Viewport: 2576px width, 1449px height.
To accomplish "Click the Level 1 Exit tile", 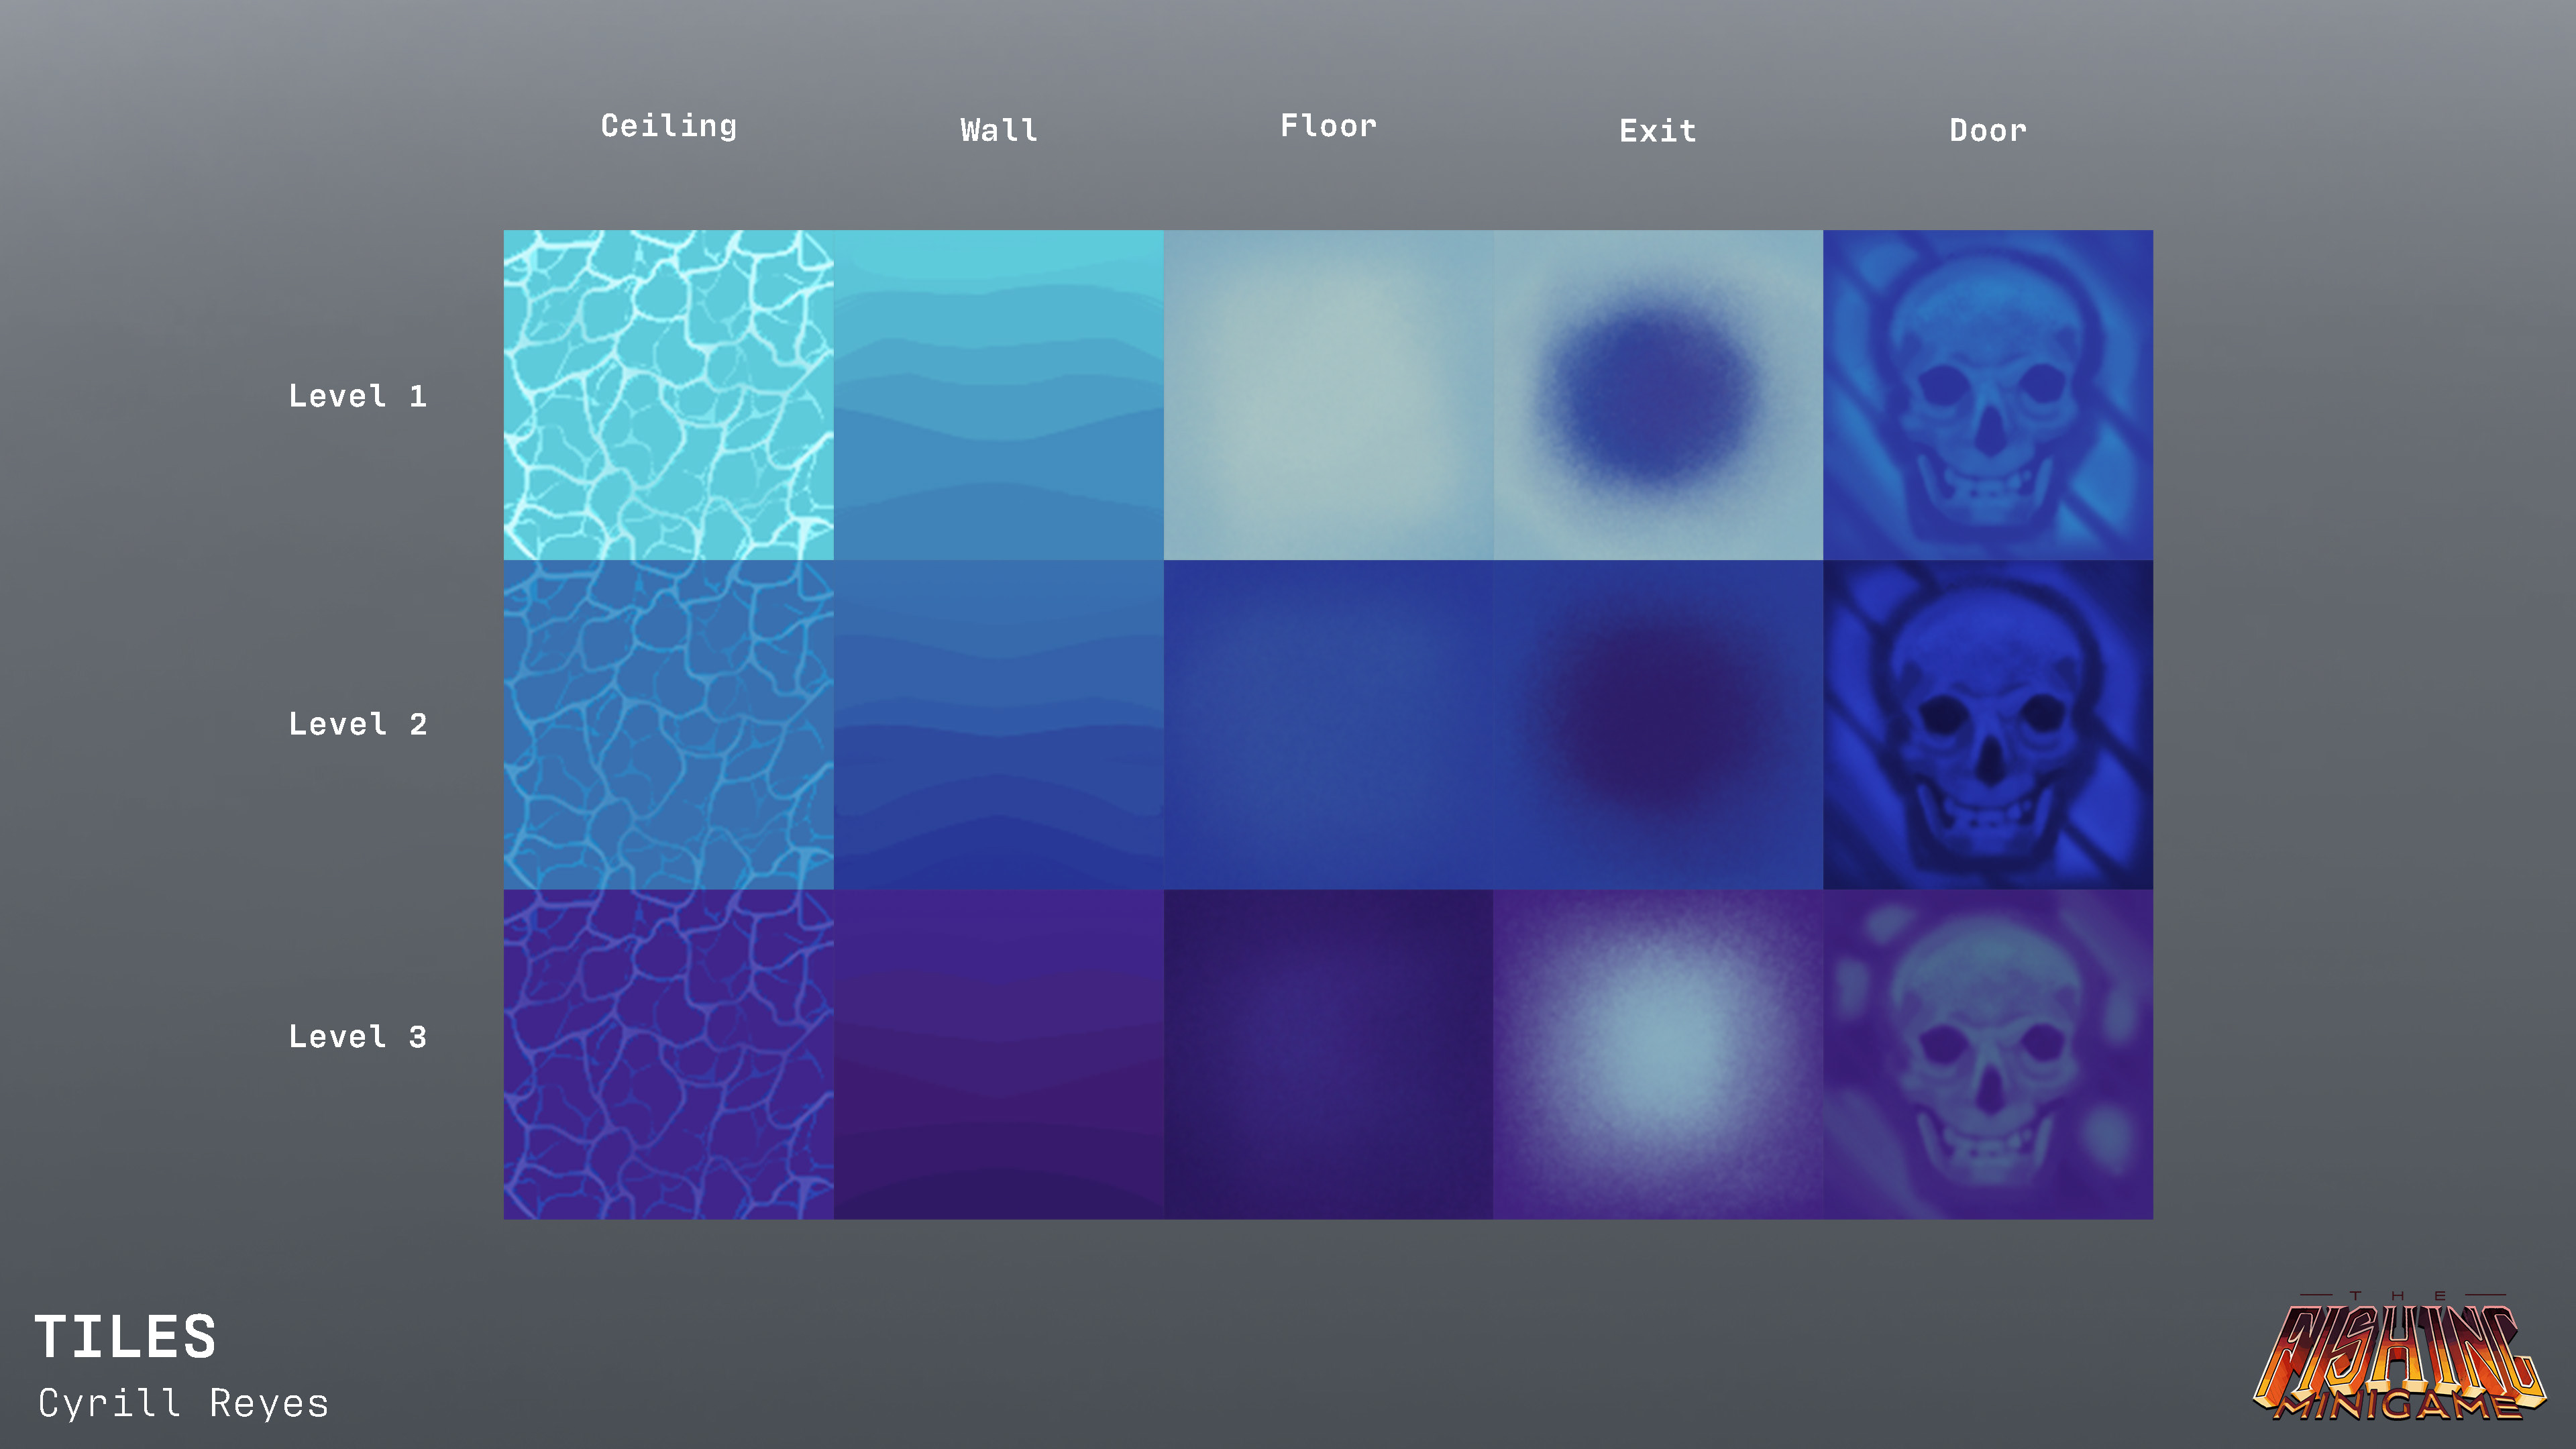I will pyautogui.click(x=1658, y=395).
